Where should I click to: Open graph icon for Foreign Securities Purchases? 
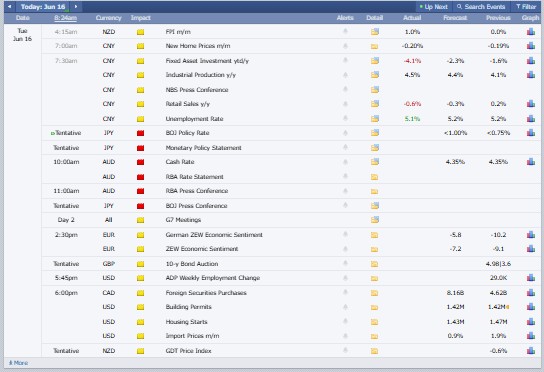point(531,293)
